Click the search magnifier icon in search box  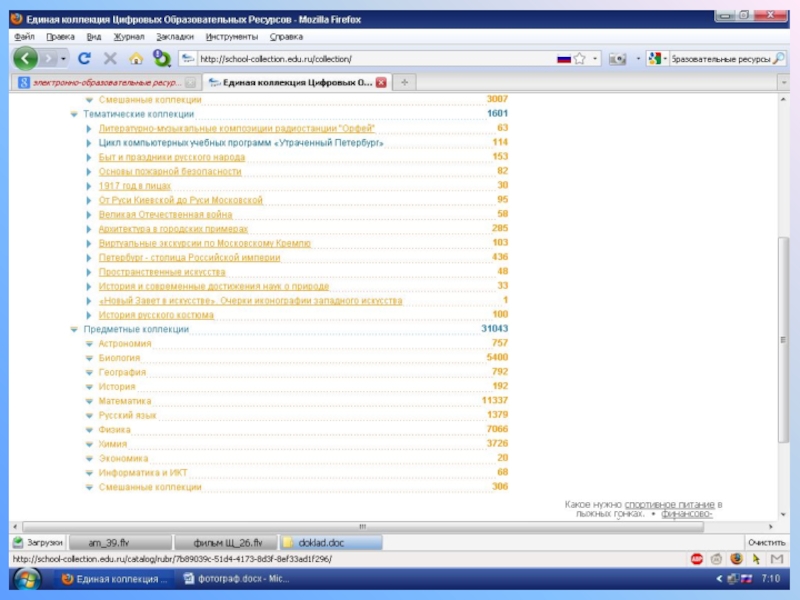pyautogui.click(x=777, y=59)
